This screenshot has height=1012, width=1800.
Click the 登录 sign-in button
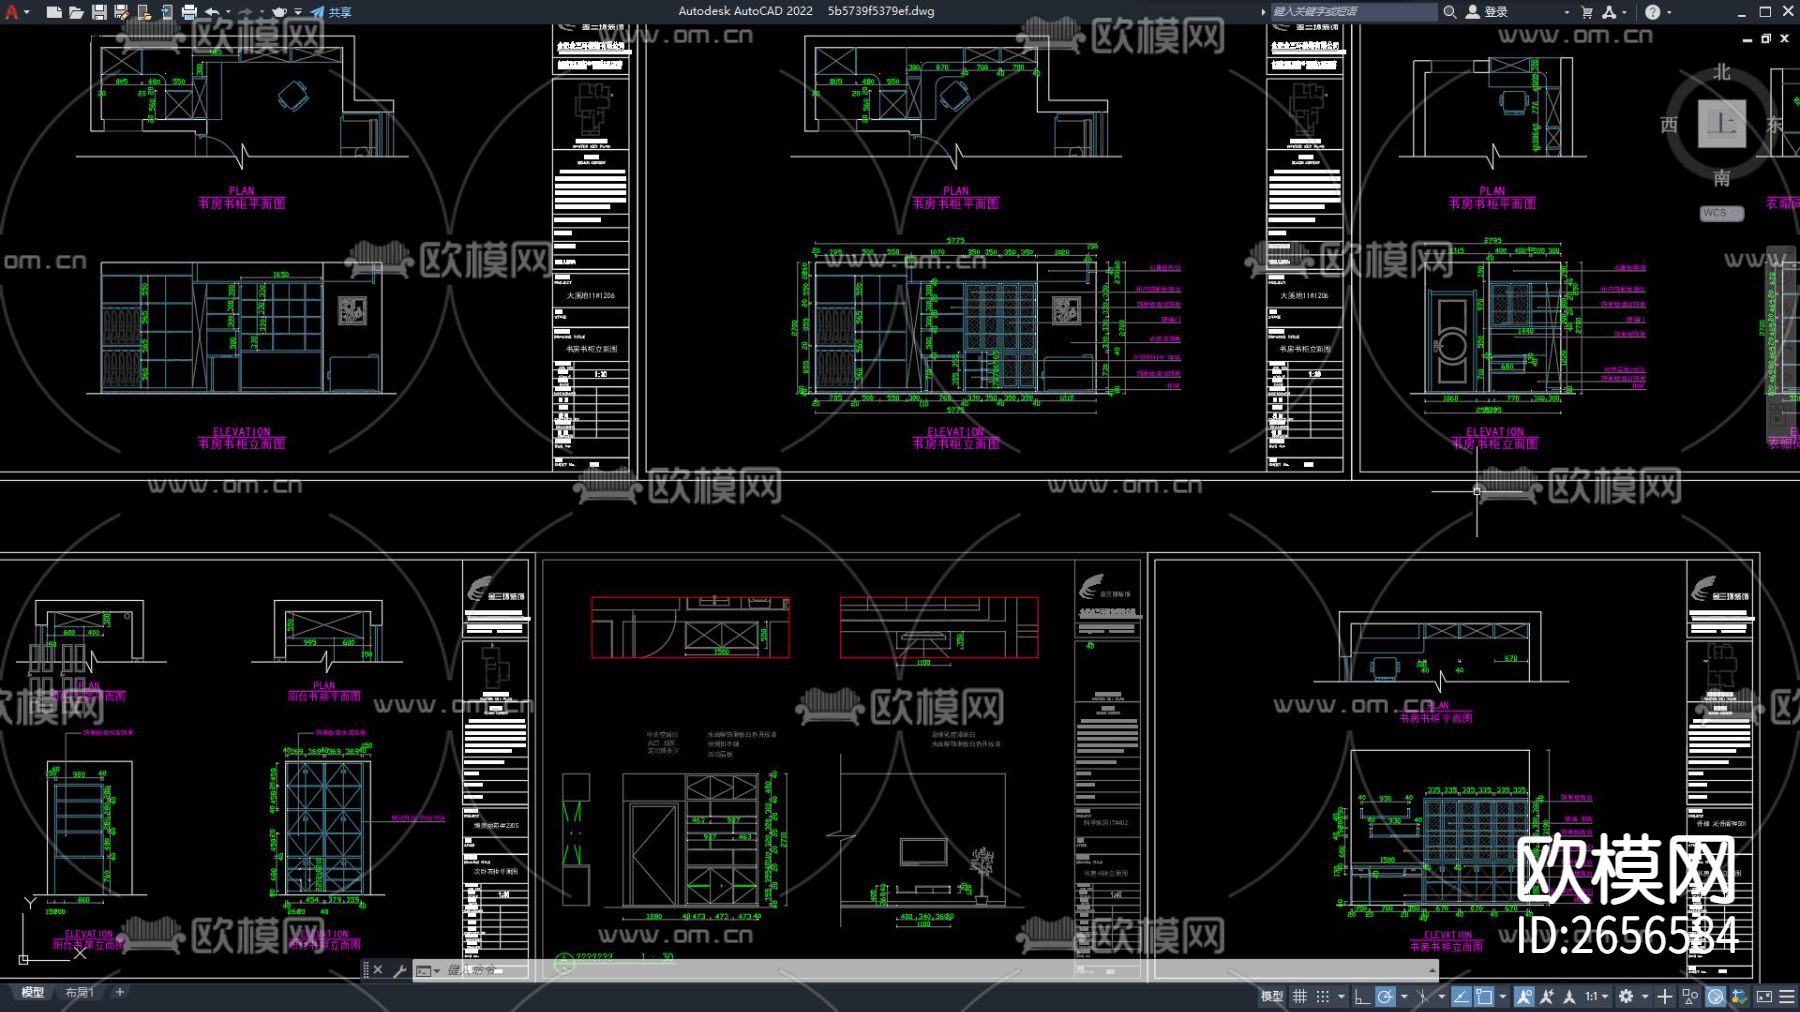coord(1487,12)
